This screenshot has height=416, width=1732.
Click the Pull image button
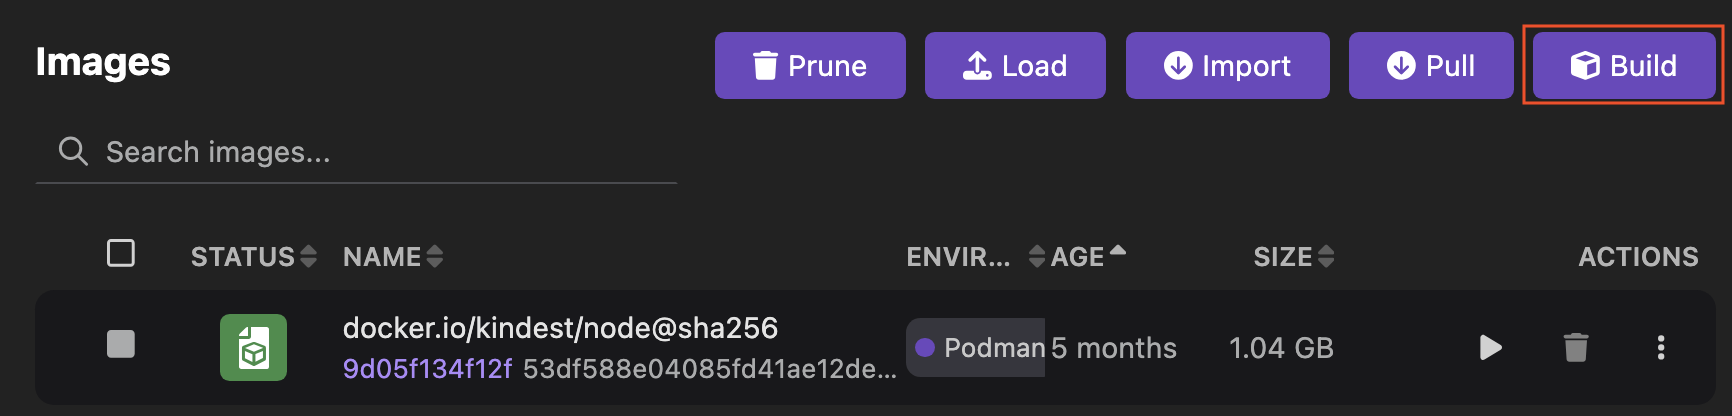pos(1431,66)
